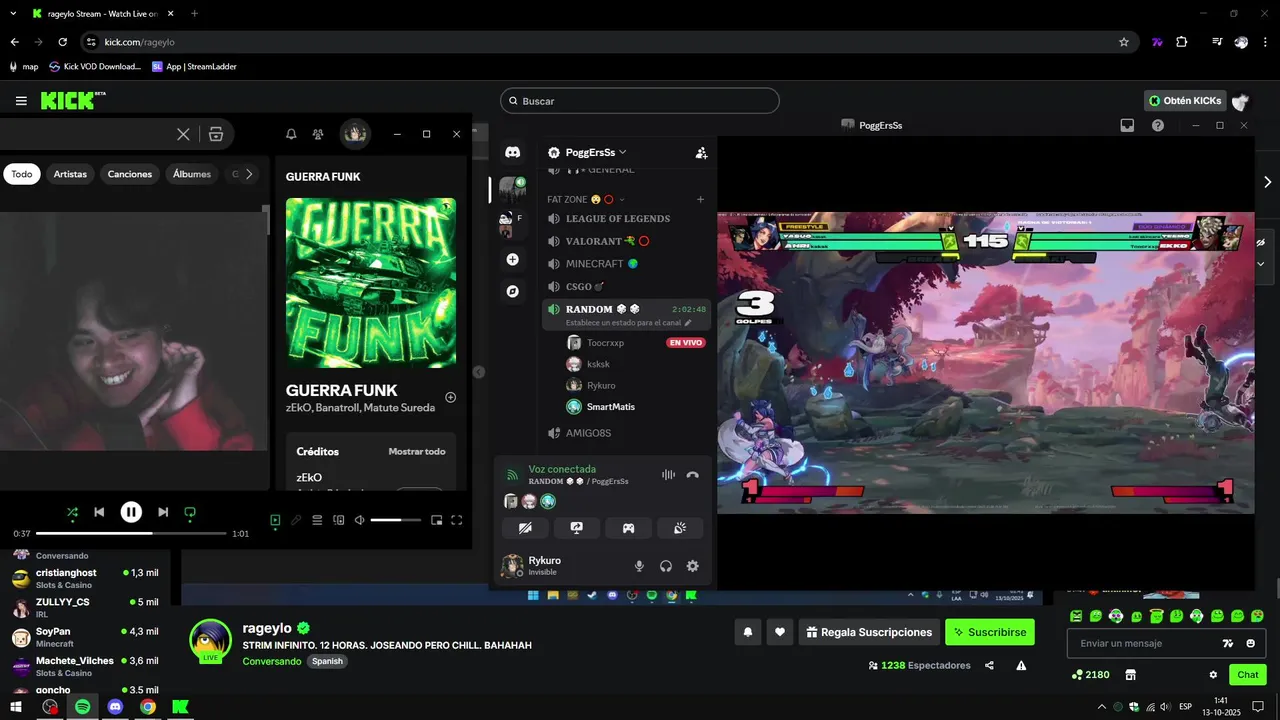Seek in the Spotify song progress bar
Image resolution: width=1280 pixels, height=720 pixels.
pos(131,533)
